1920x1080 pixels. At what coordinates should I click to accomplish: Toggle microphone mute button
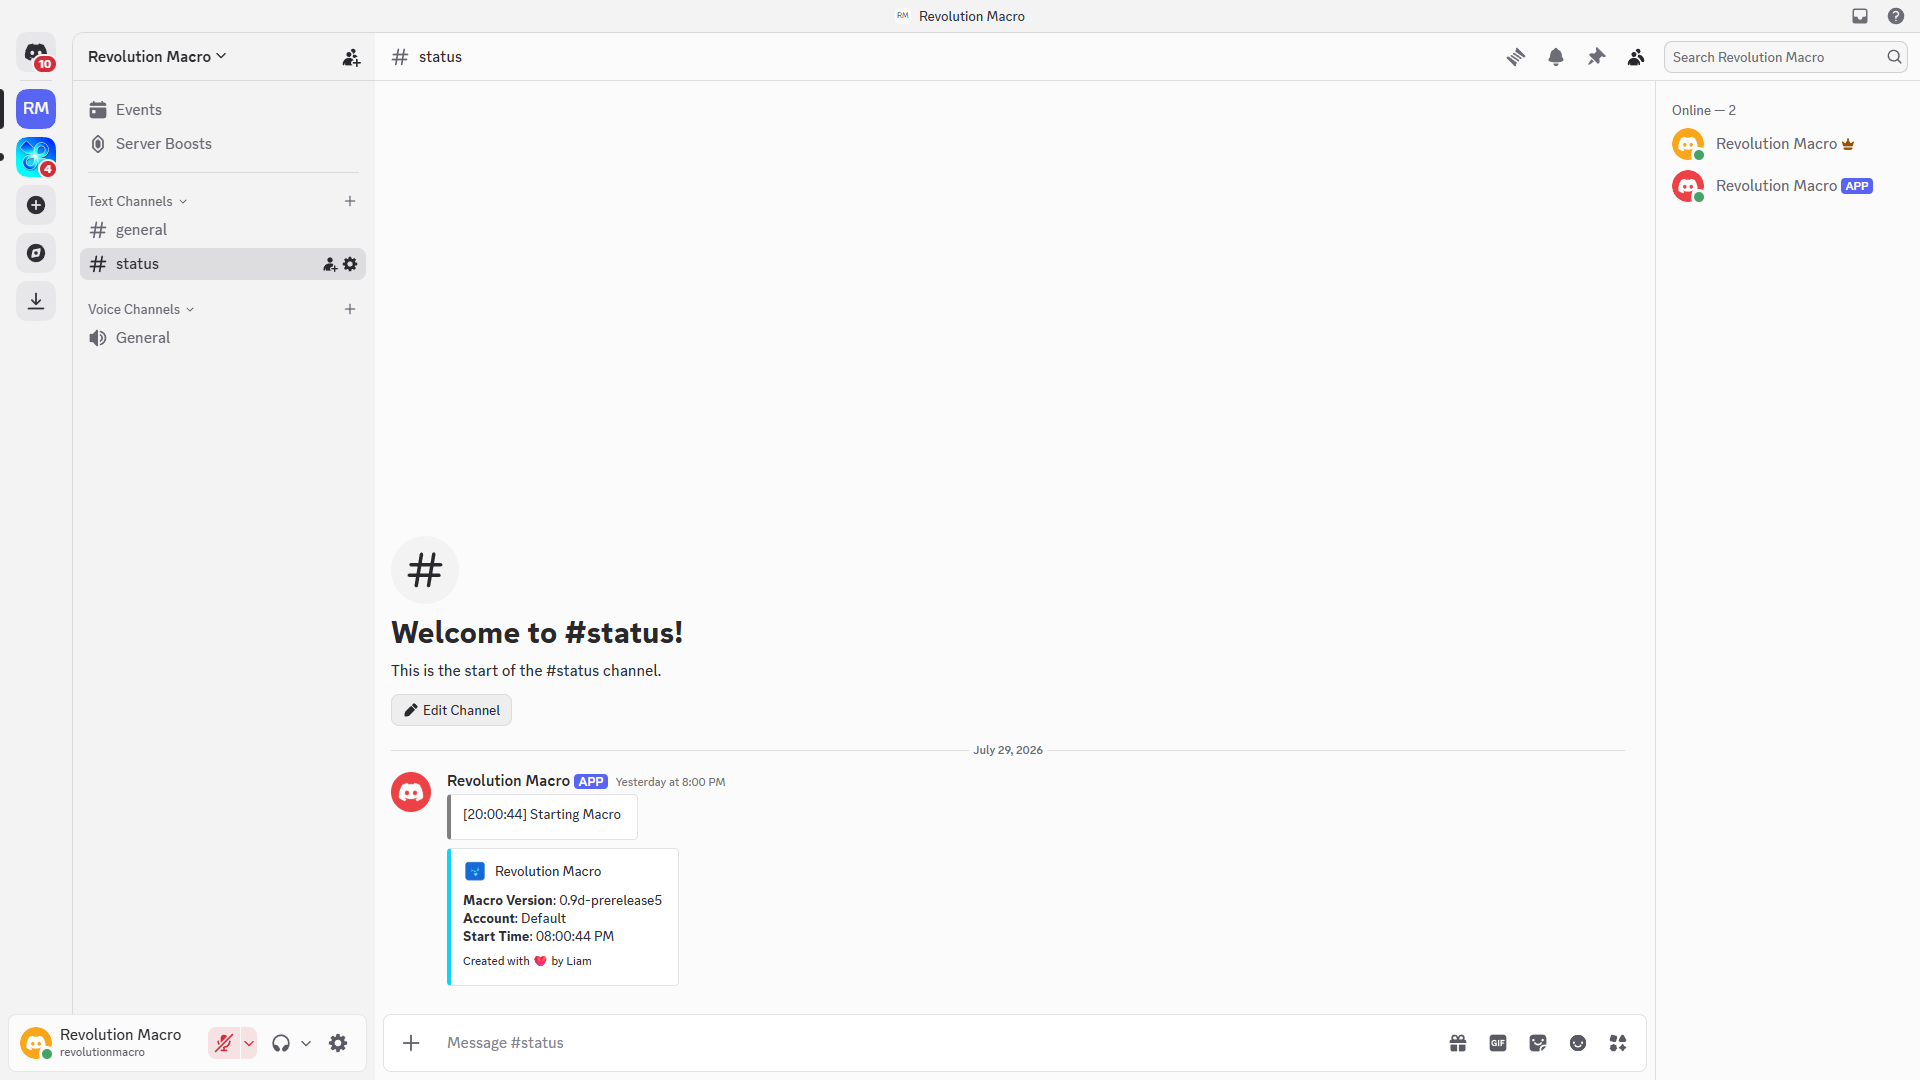pos(224,1043)
